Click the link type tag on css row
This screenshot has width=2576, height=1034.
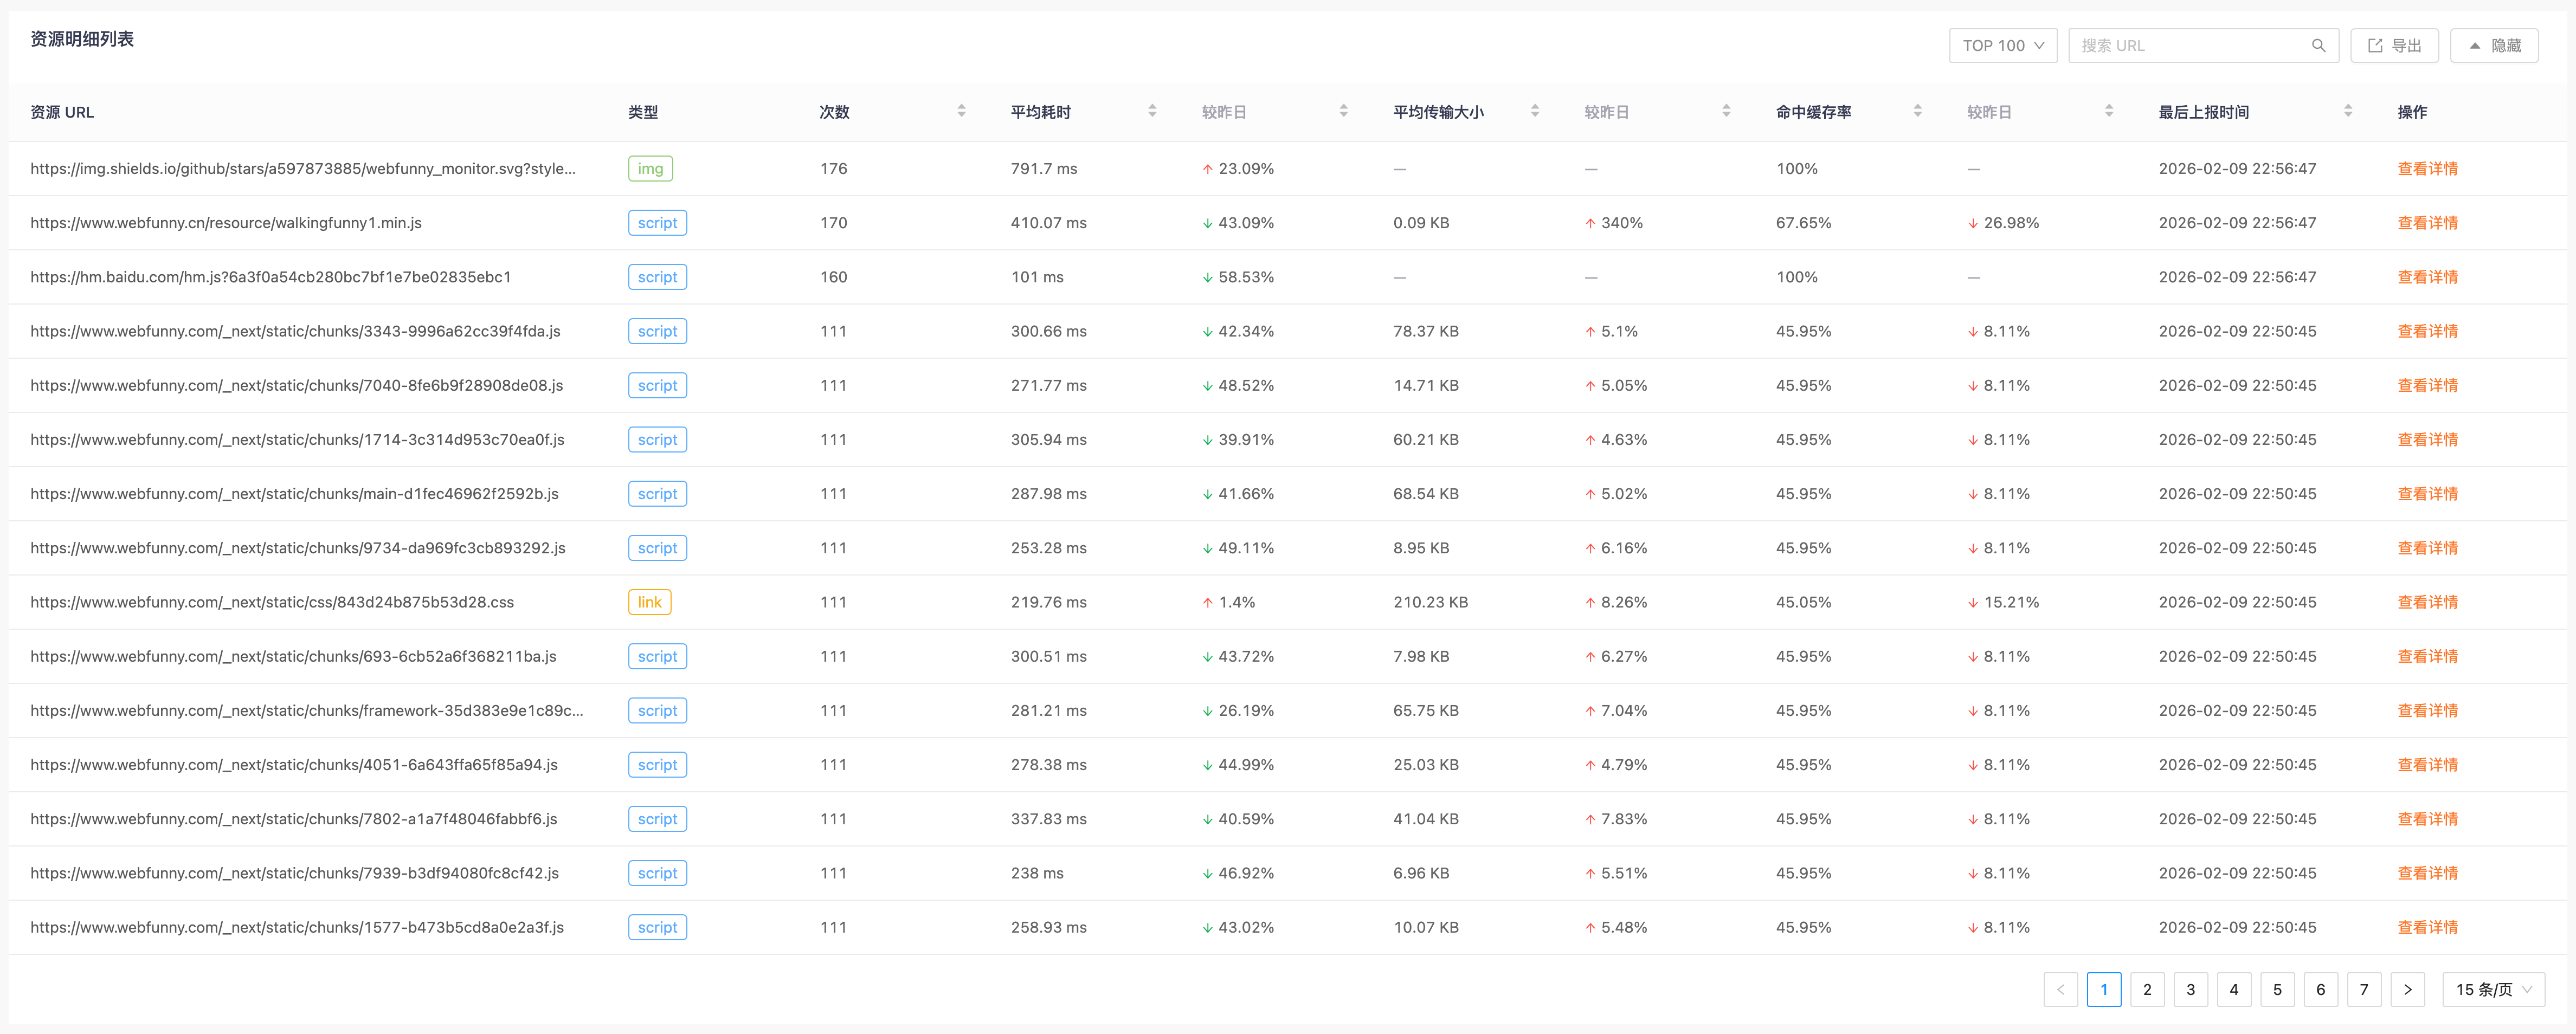649,602
